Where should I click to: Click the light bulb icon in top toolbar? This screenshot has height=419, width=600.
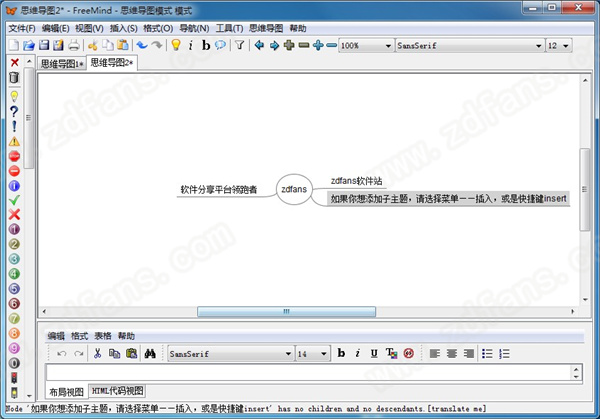pyautogui.click(x=176, y=45)
